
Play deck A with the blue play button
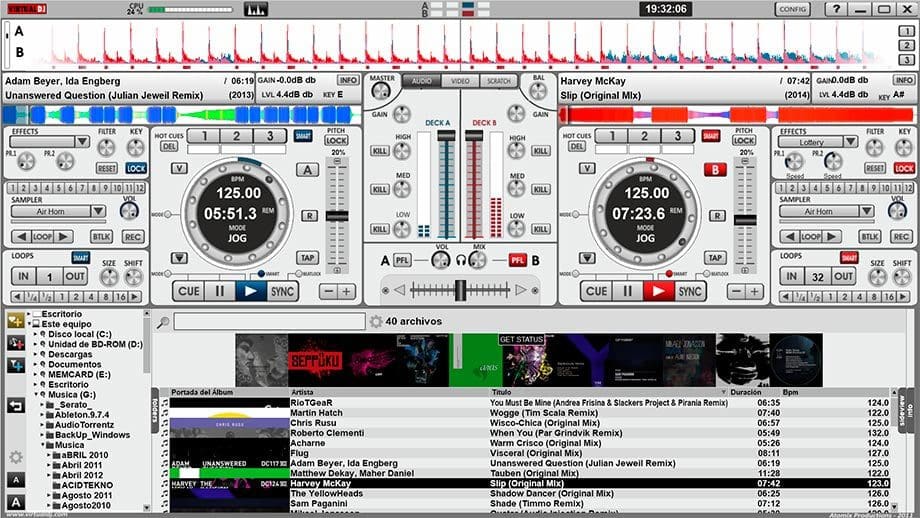pos(251,292)
